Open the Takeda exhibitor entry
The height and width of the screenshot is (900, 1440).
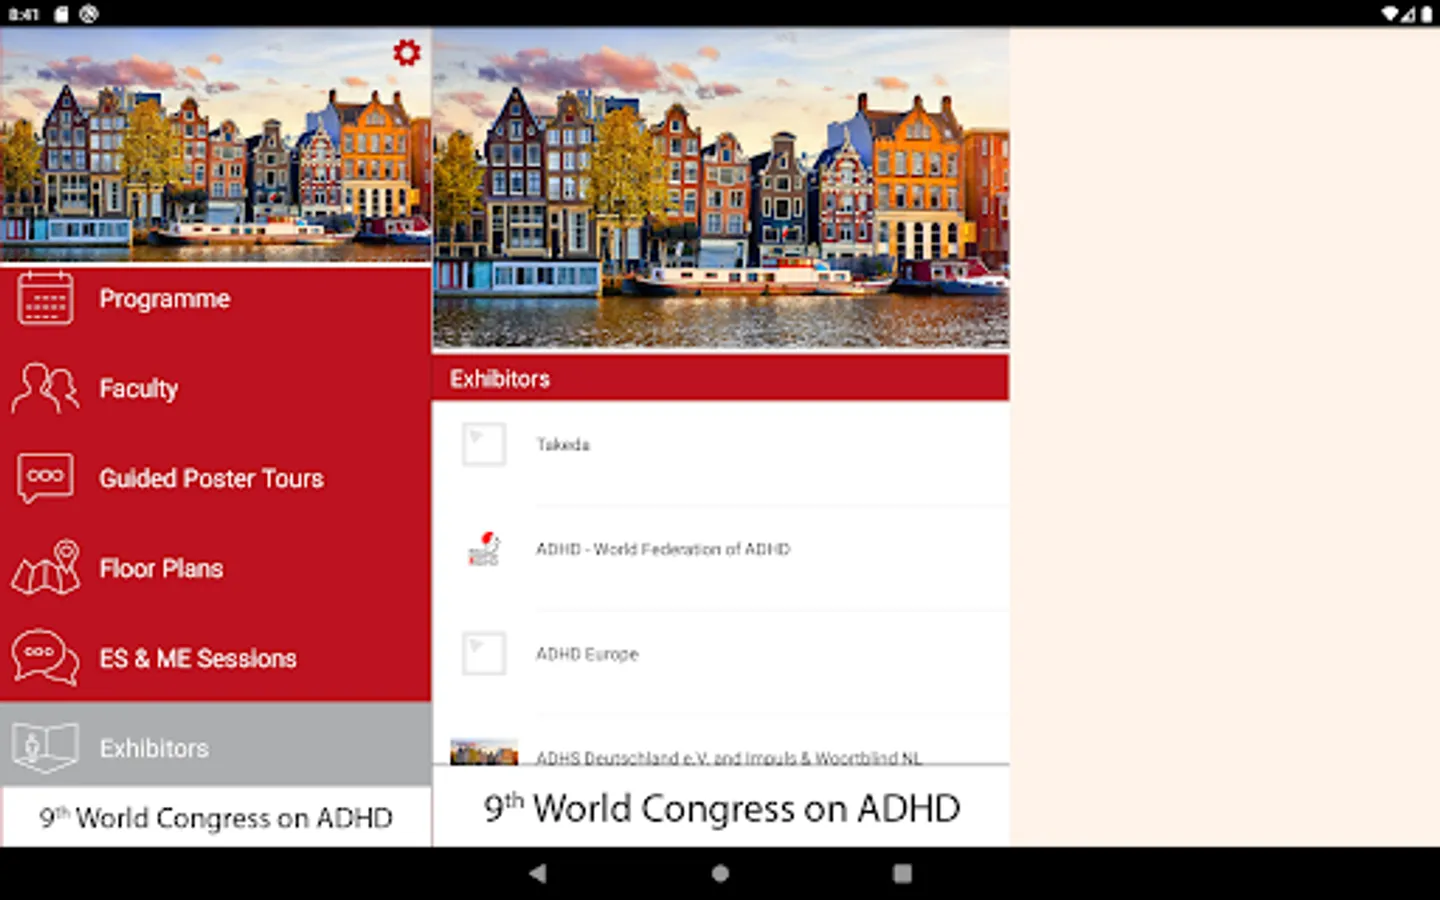720,453
